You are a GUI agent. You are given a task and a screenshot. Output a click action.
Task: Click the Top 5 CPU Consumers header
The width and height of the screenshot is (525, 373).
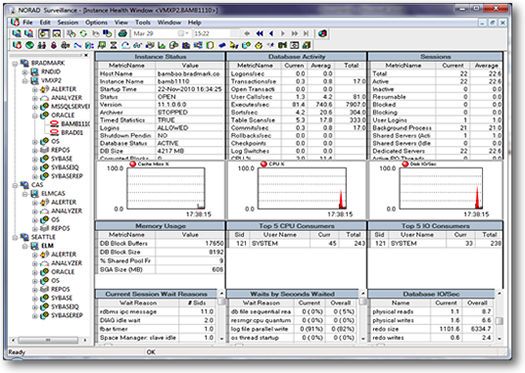[297, 226]
